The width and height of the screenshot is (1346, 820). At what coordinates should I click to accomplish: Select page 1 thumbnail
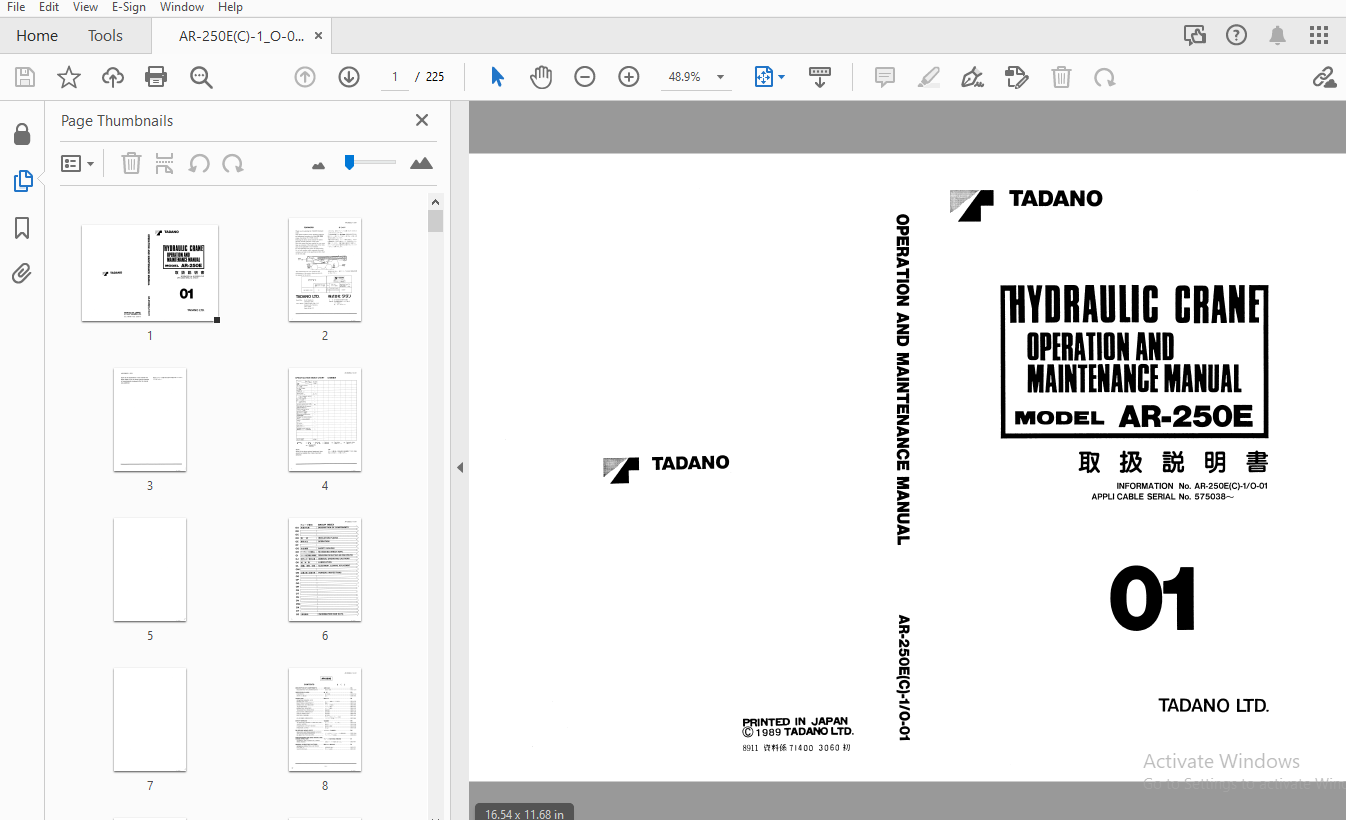click(x=150, y=273)
